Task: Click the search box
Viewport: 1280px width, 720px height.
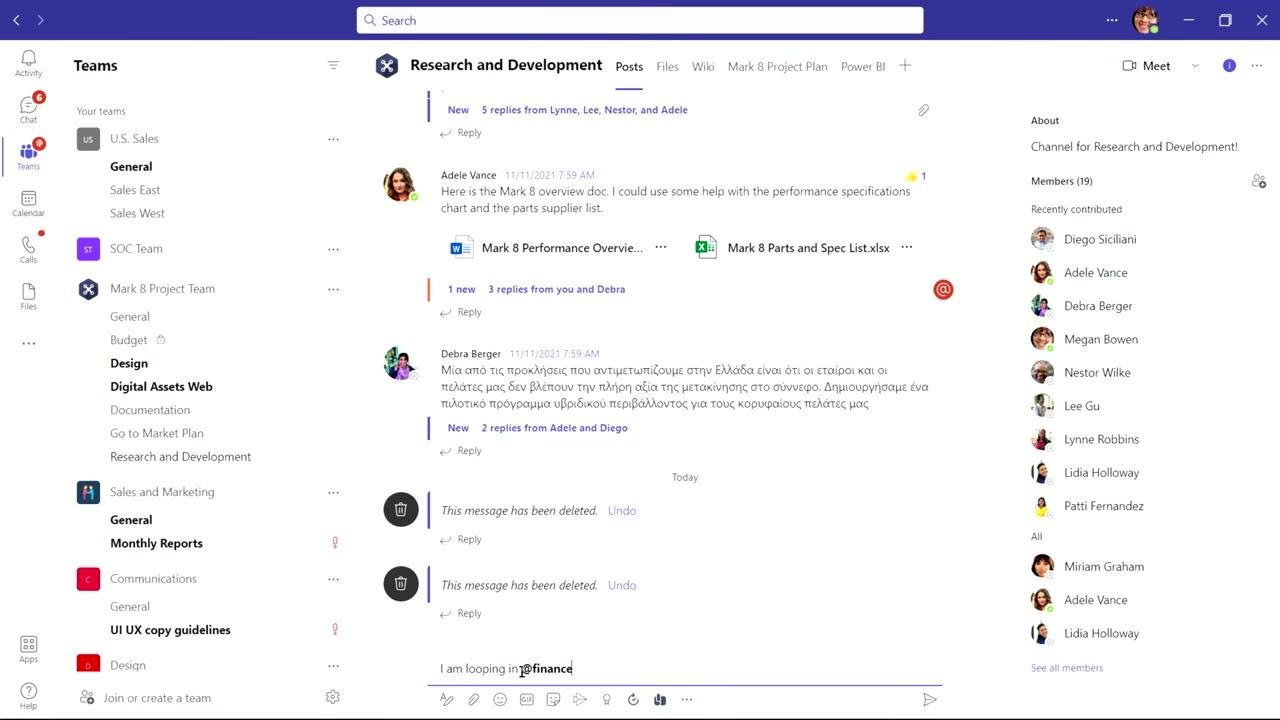Action: (x=640, y=20)
